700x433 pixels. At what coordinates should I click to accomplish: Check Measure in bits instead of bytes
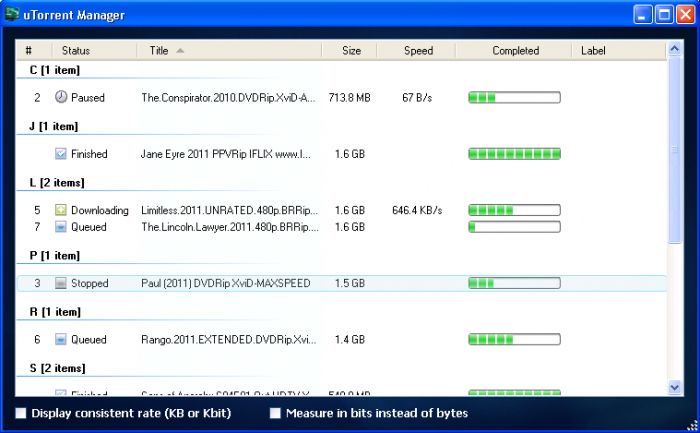[x=275, y=413]
